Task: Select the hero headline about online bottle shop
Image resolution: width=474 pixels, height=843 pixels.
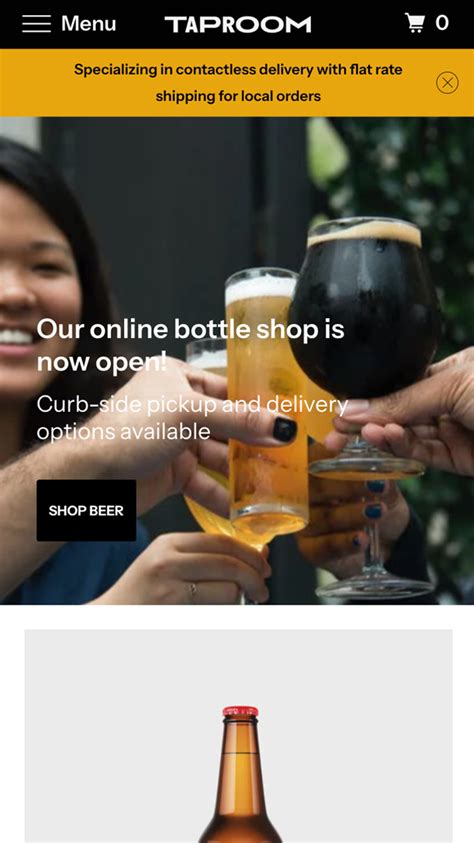Action: click(190, 345)
